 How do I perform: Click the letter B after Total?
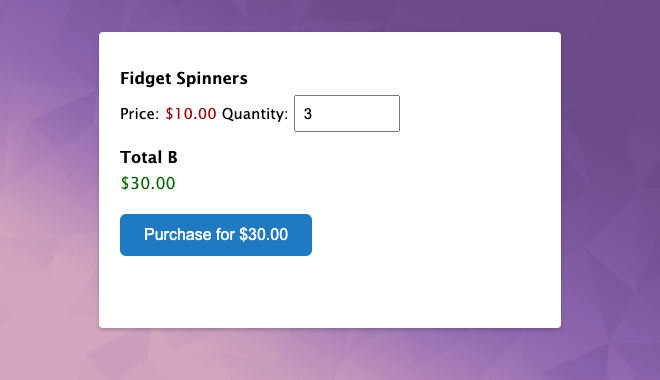(x=173, y=157)
